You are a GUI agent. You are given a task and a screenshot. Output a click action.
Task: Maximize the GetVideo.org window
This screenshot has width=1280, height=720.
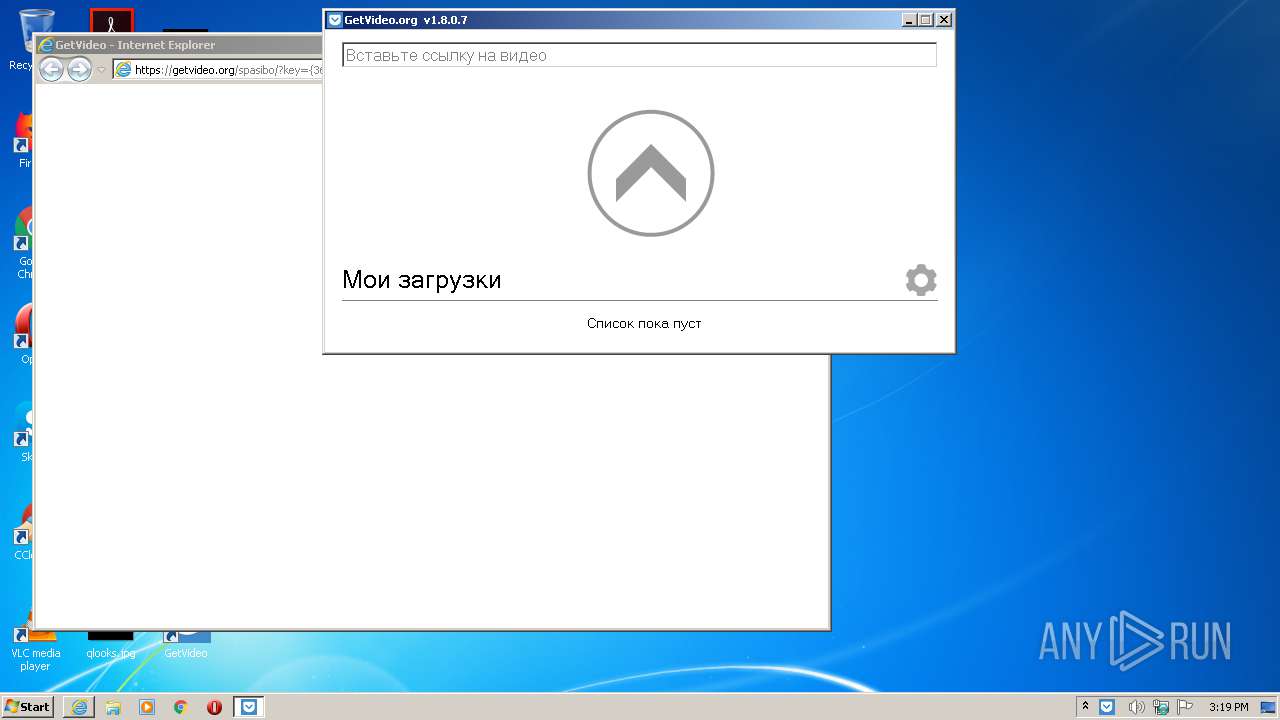click(925, 20)
